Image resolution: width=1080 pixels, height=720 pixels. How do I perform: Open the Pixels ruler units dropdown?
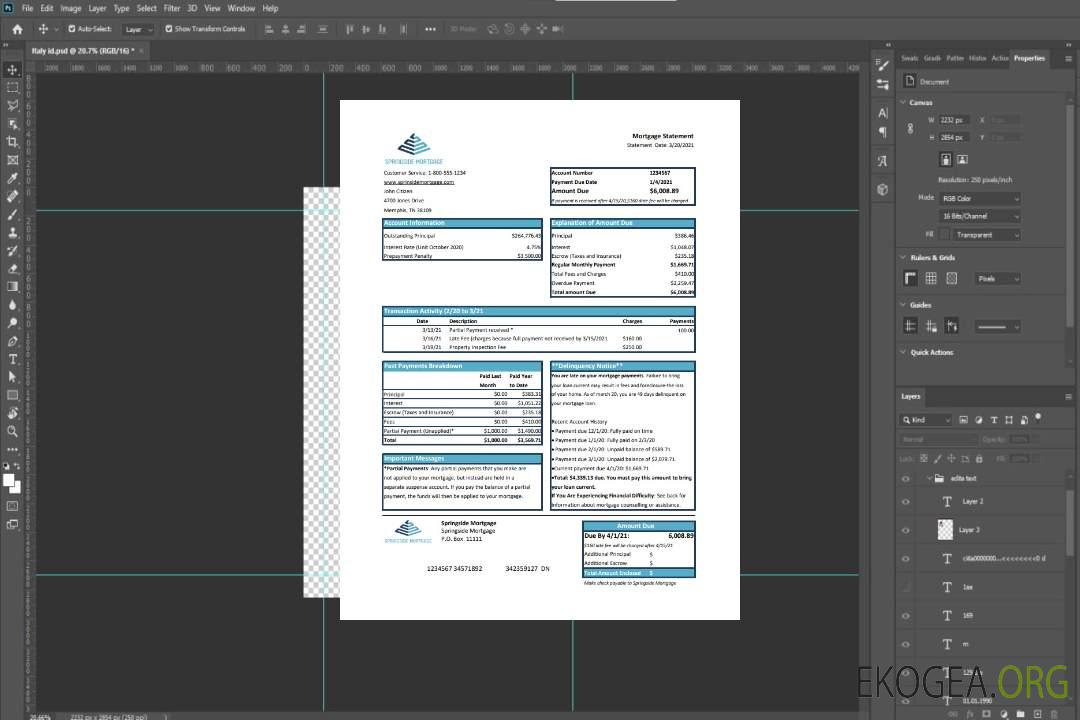[998, 278]
